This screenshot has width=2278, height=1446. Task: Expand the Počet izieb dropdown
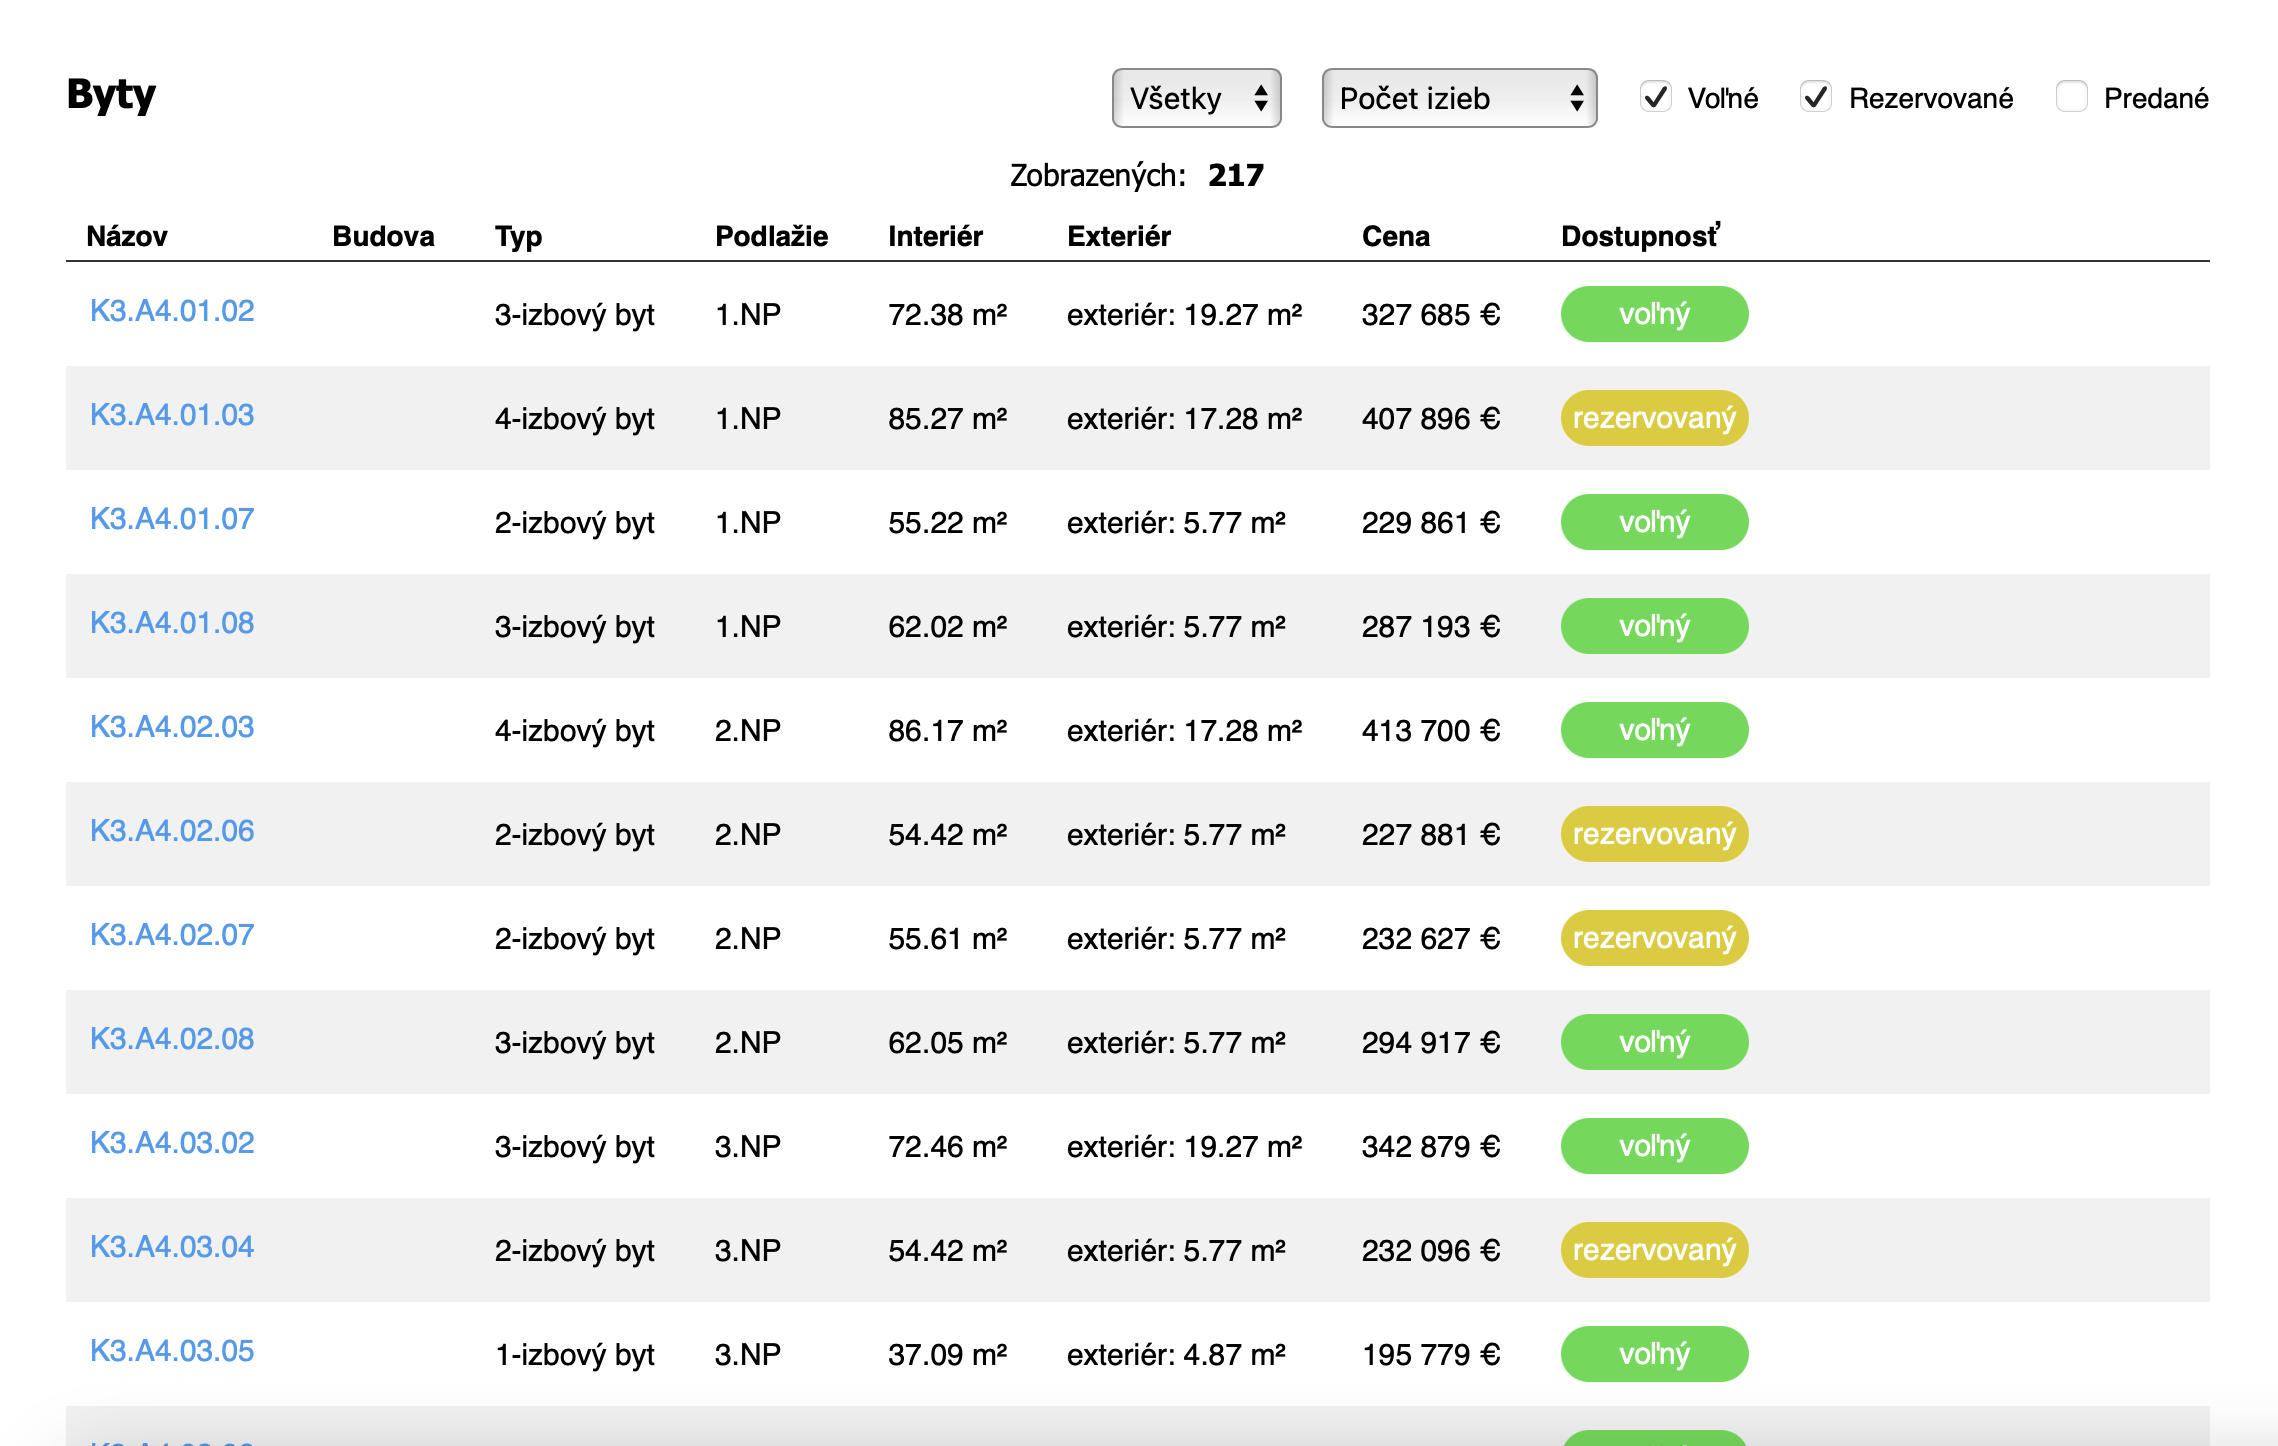pyautogui.click(x=1458, y=98)
